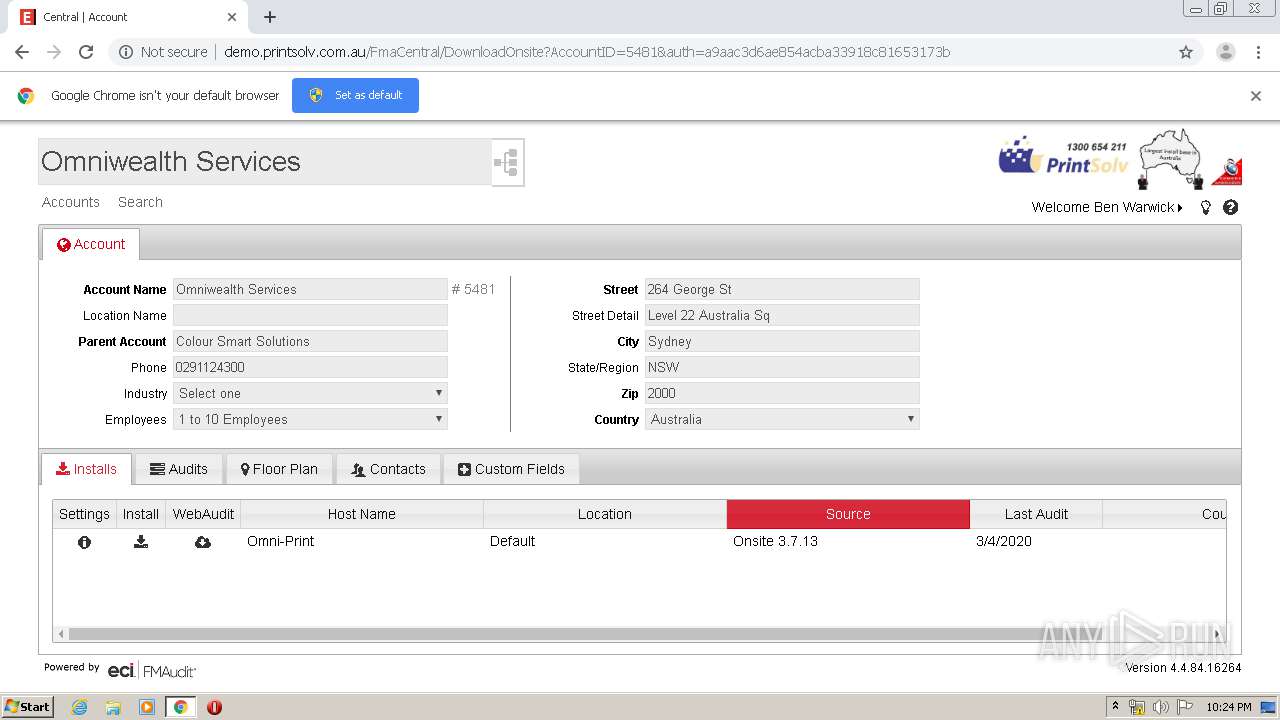The image size is (1280, 720).
Task: Open a new browser tab
Action: (270, 17)
